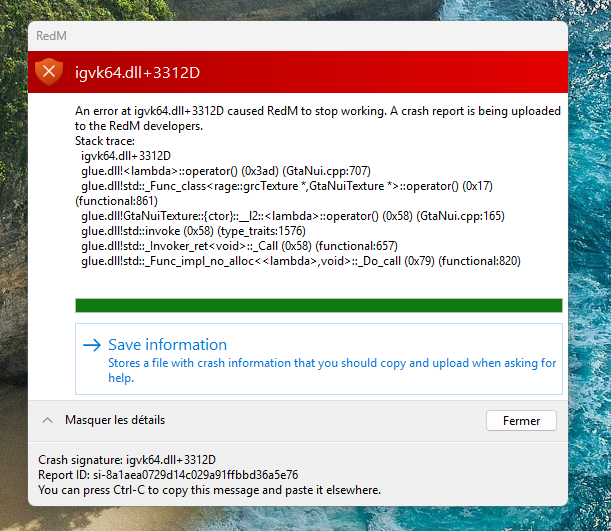Close the dialog with Fermer button
This screenshot has width=611, height=531.
521,420
